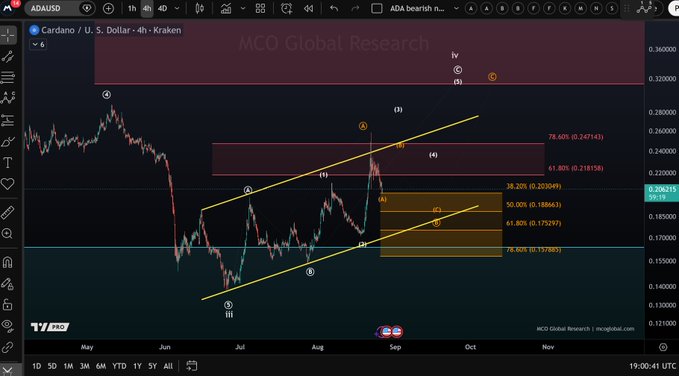Screen dimensions: 679x376
Task: Click the K quick button in toolbar
Action: tap(565, 8)
